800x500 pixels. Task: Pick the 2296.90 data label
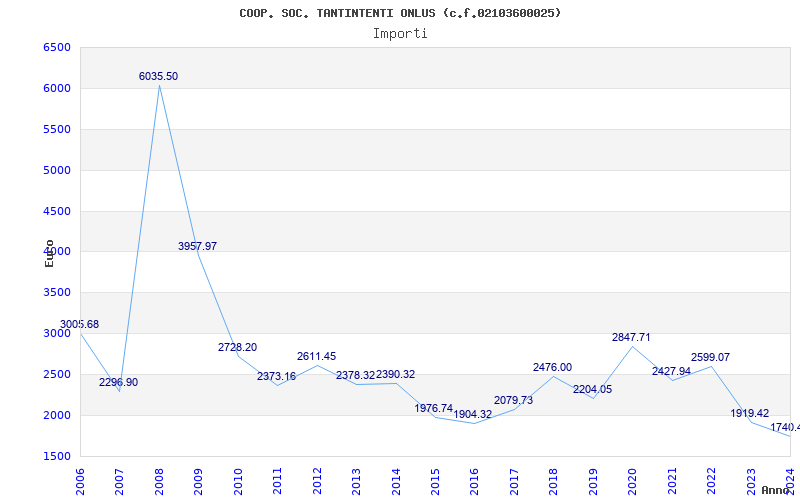[x=118, y=383]
